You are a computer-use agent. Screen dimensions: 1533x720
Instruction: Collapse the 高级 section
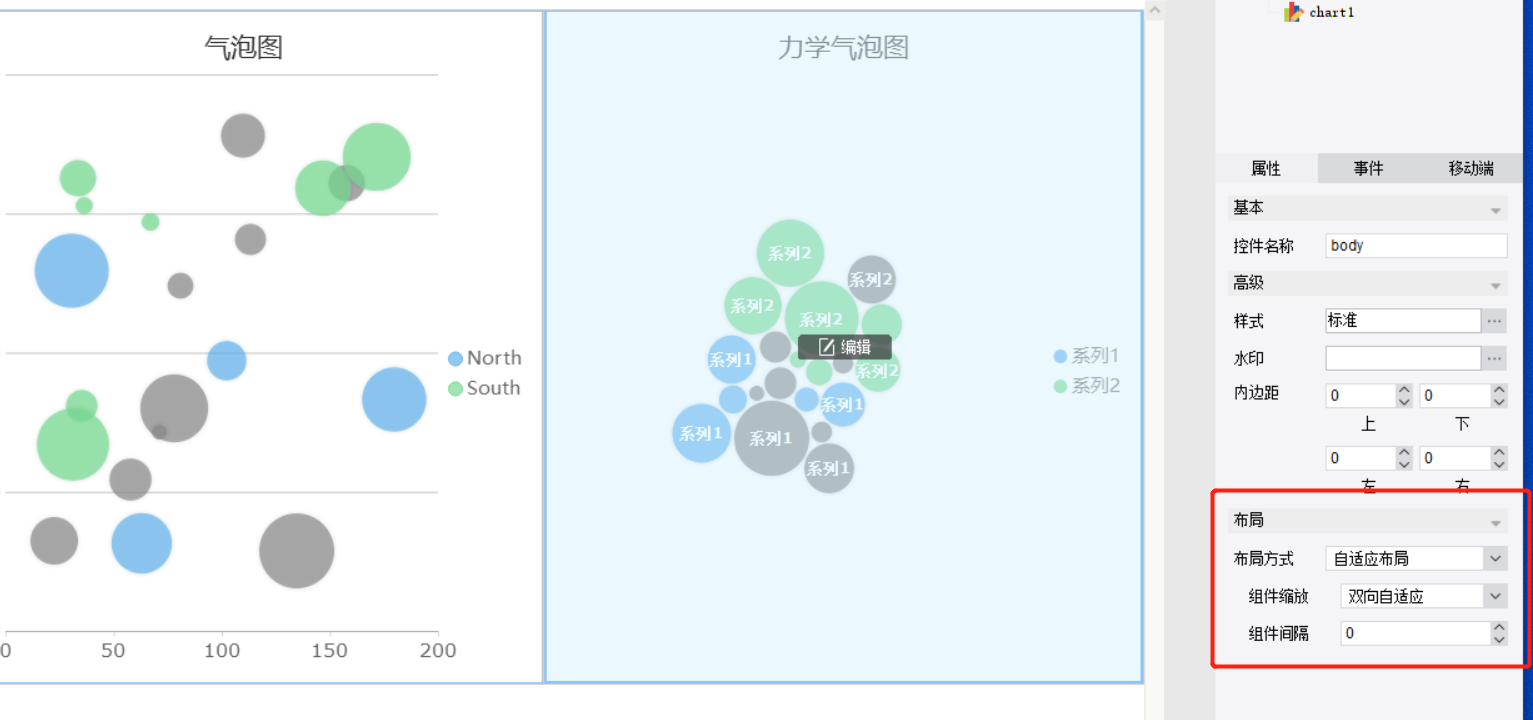point(1496,285)
